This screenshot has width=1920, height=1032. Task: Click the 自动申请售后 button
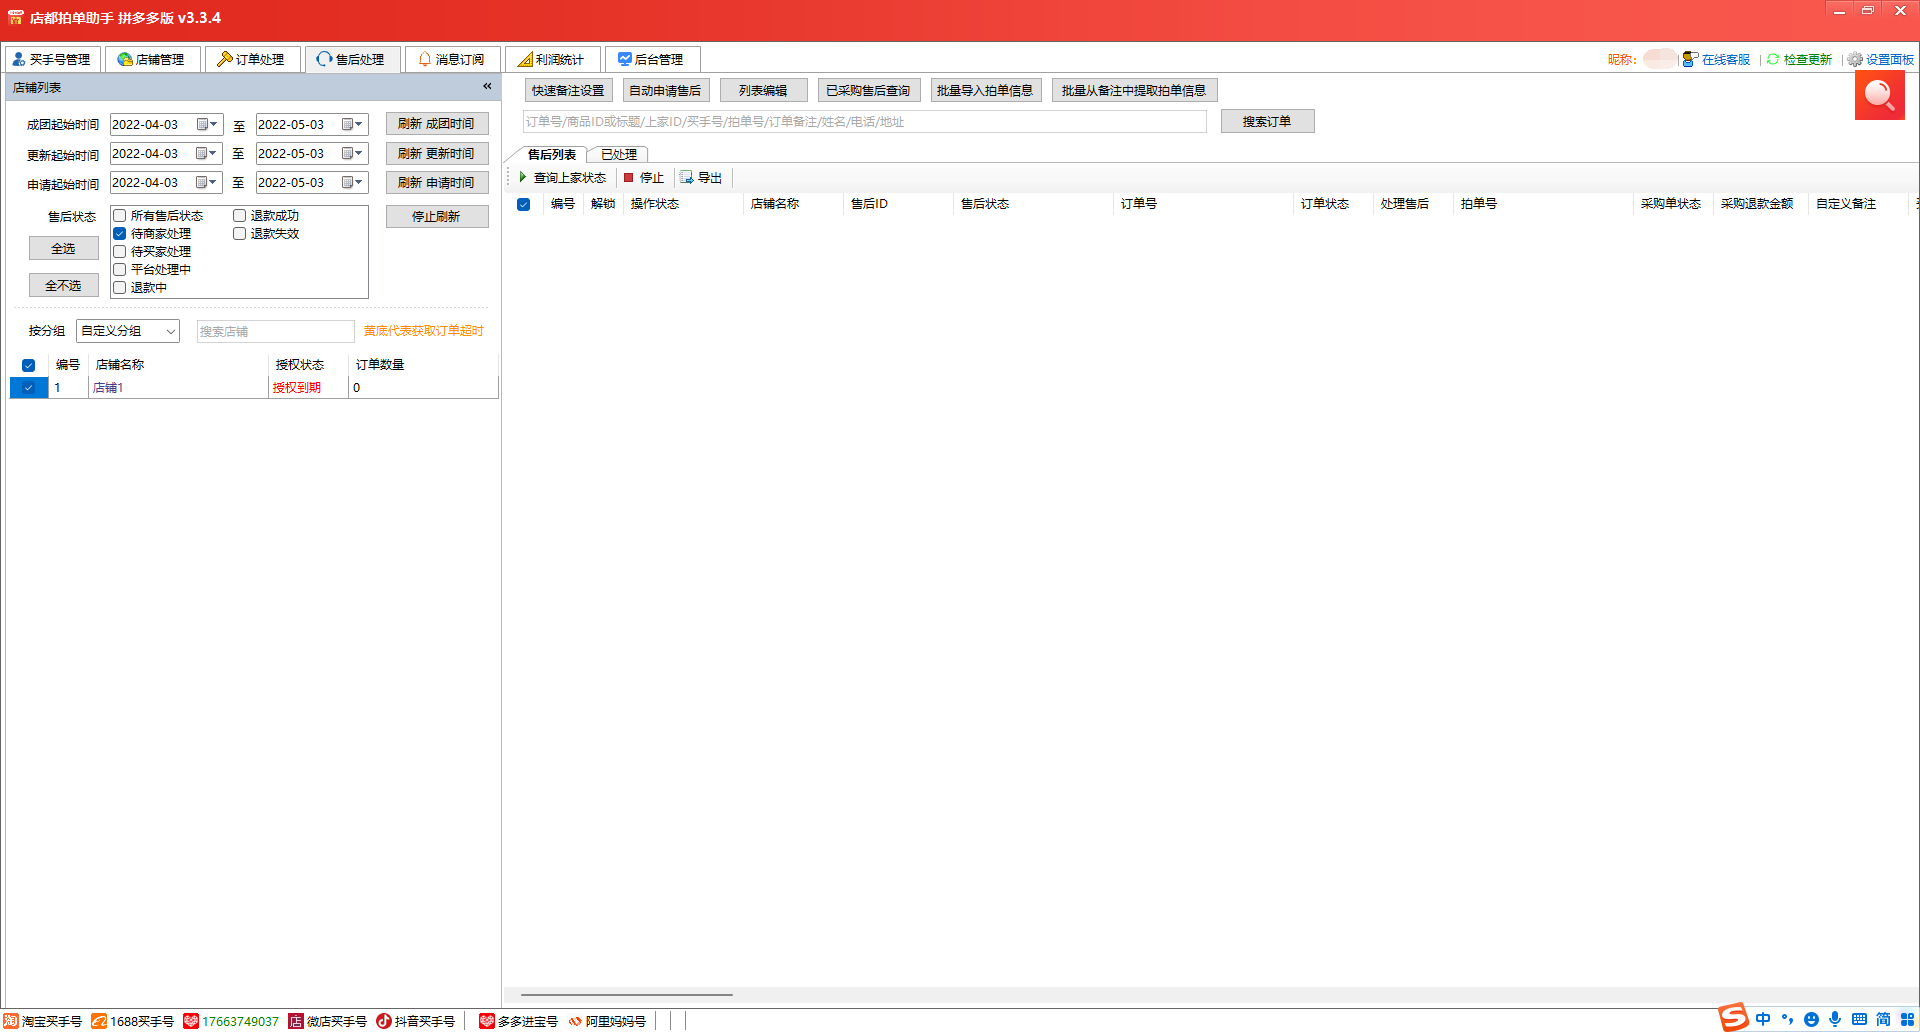(665, 90)
